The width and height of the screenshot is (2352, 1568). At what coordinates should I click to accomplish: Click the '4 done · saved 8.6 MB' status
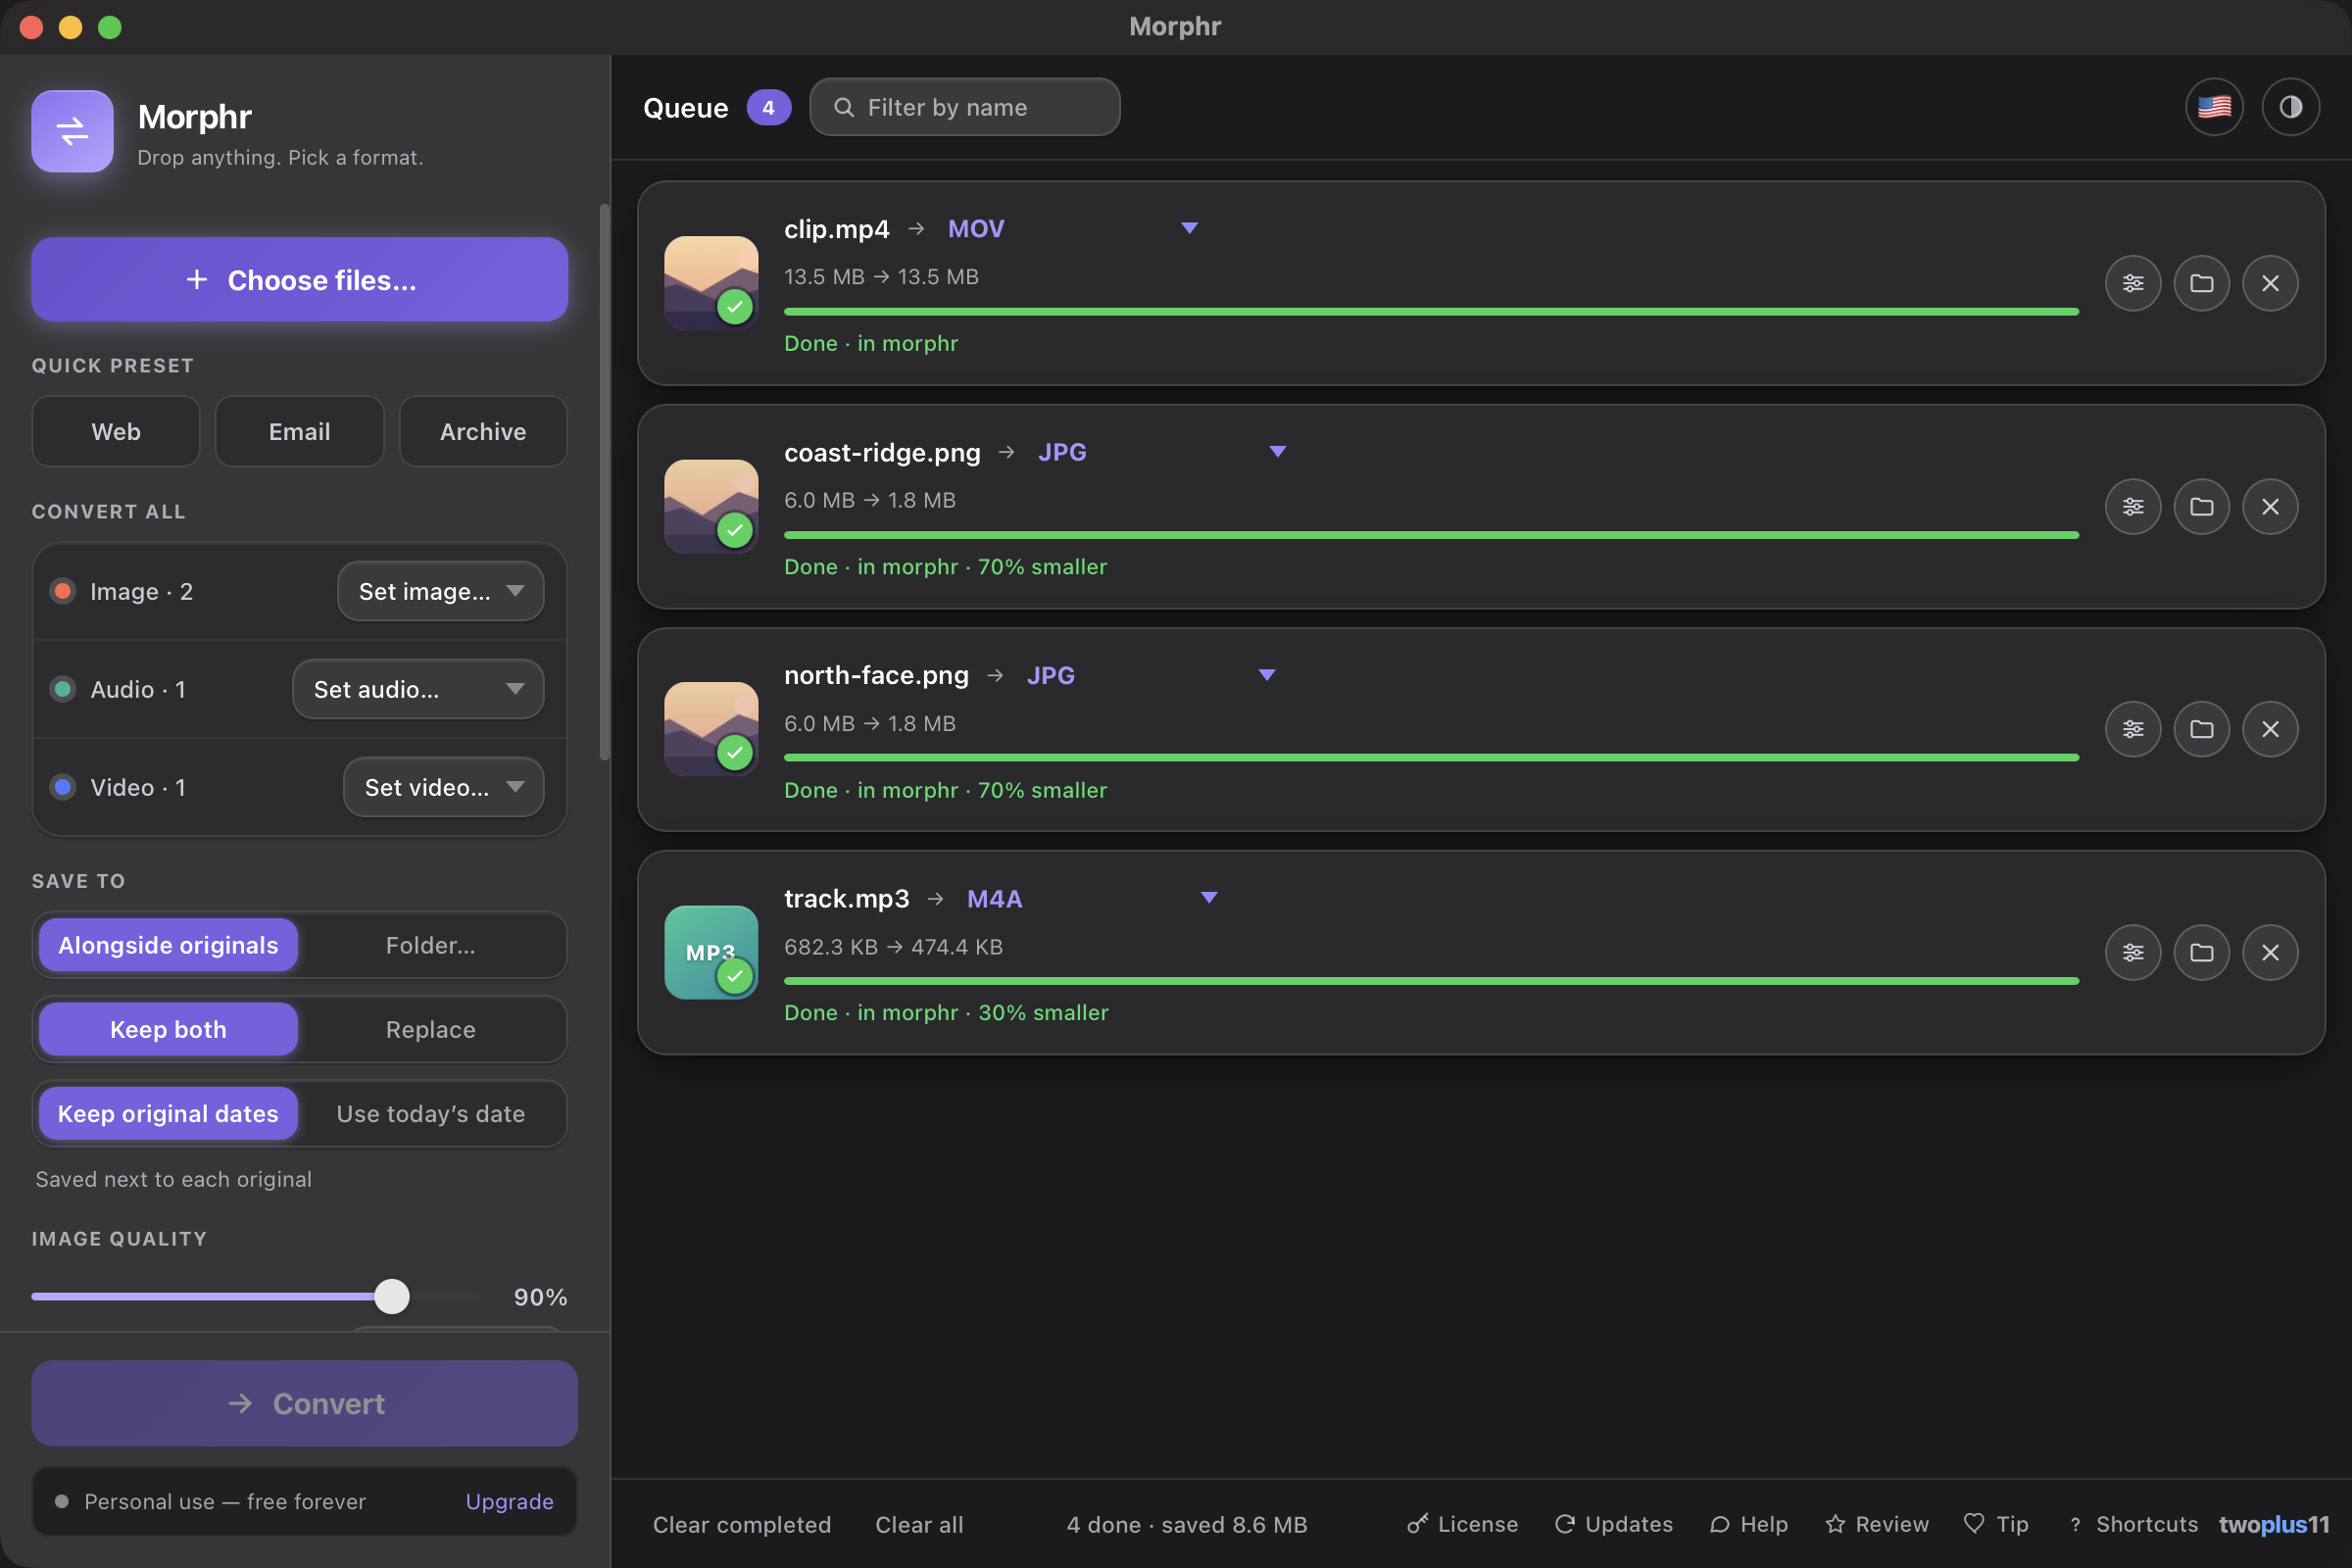1186,1524
